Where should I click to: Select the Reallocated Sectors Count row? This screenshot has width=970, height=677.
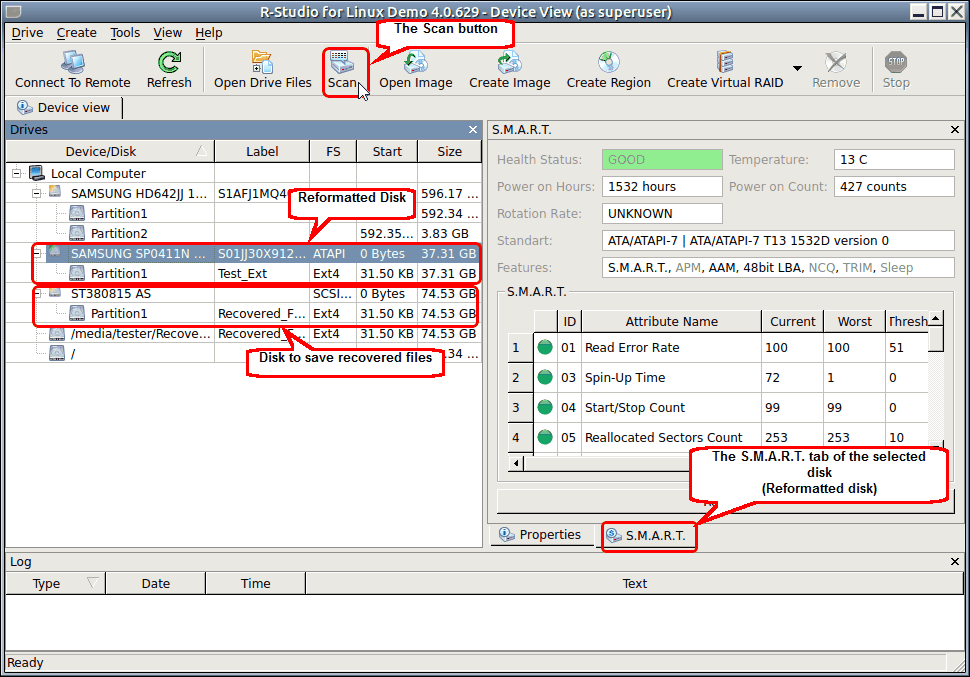tap(719, 438)
